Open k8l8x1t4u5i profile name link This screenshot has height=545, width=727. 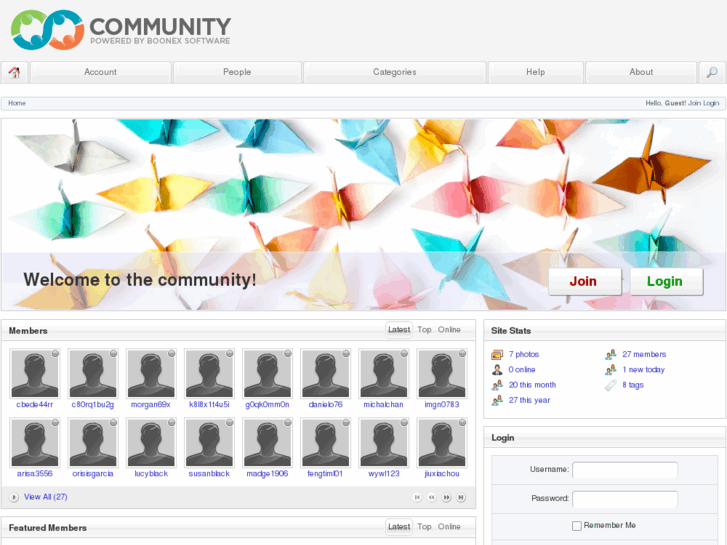(209, 405)
